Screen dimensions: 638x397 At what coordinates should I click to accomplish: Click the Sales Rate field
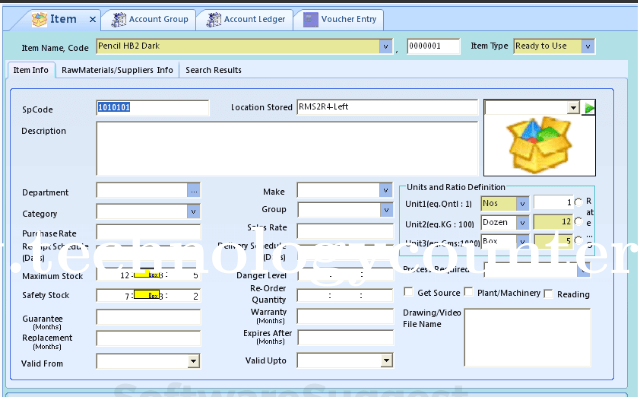[345, 231]
